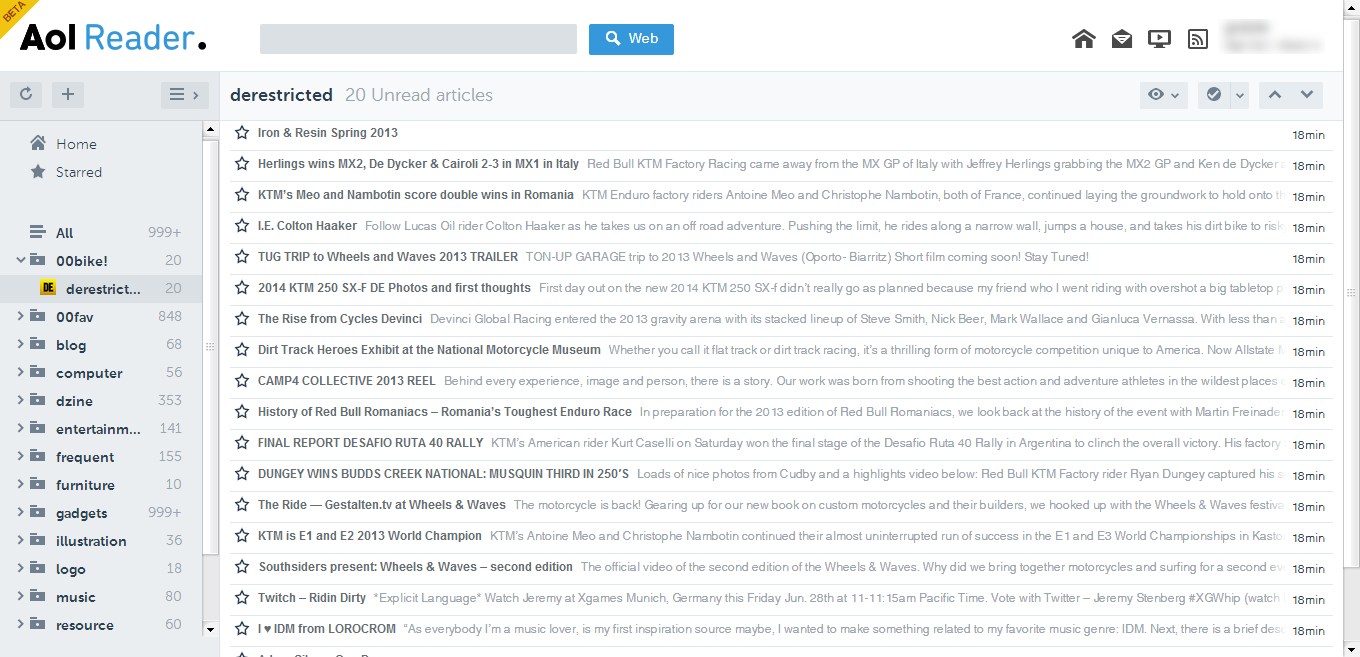1360x657 pixels.
Task: Add a new subscription with the plus icon
Action: click(x=67, y=94)
